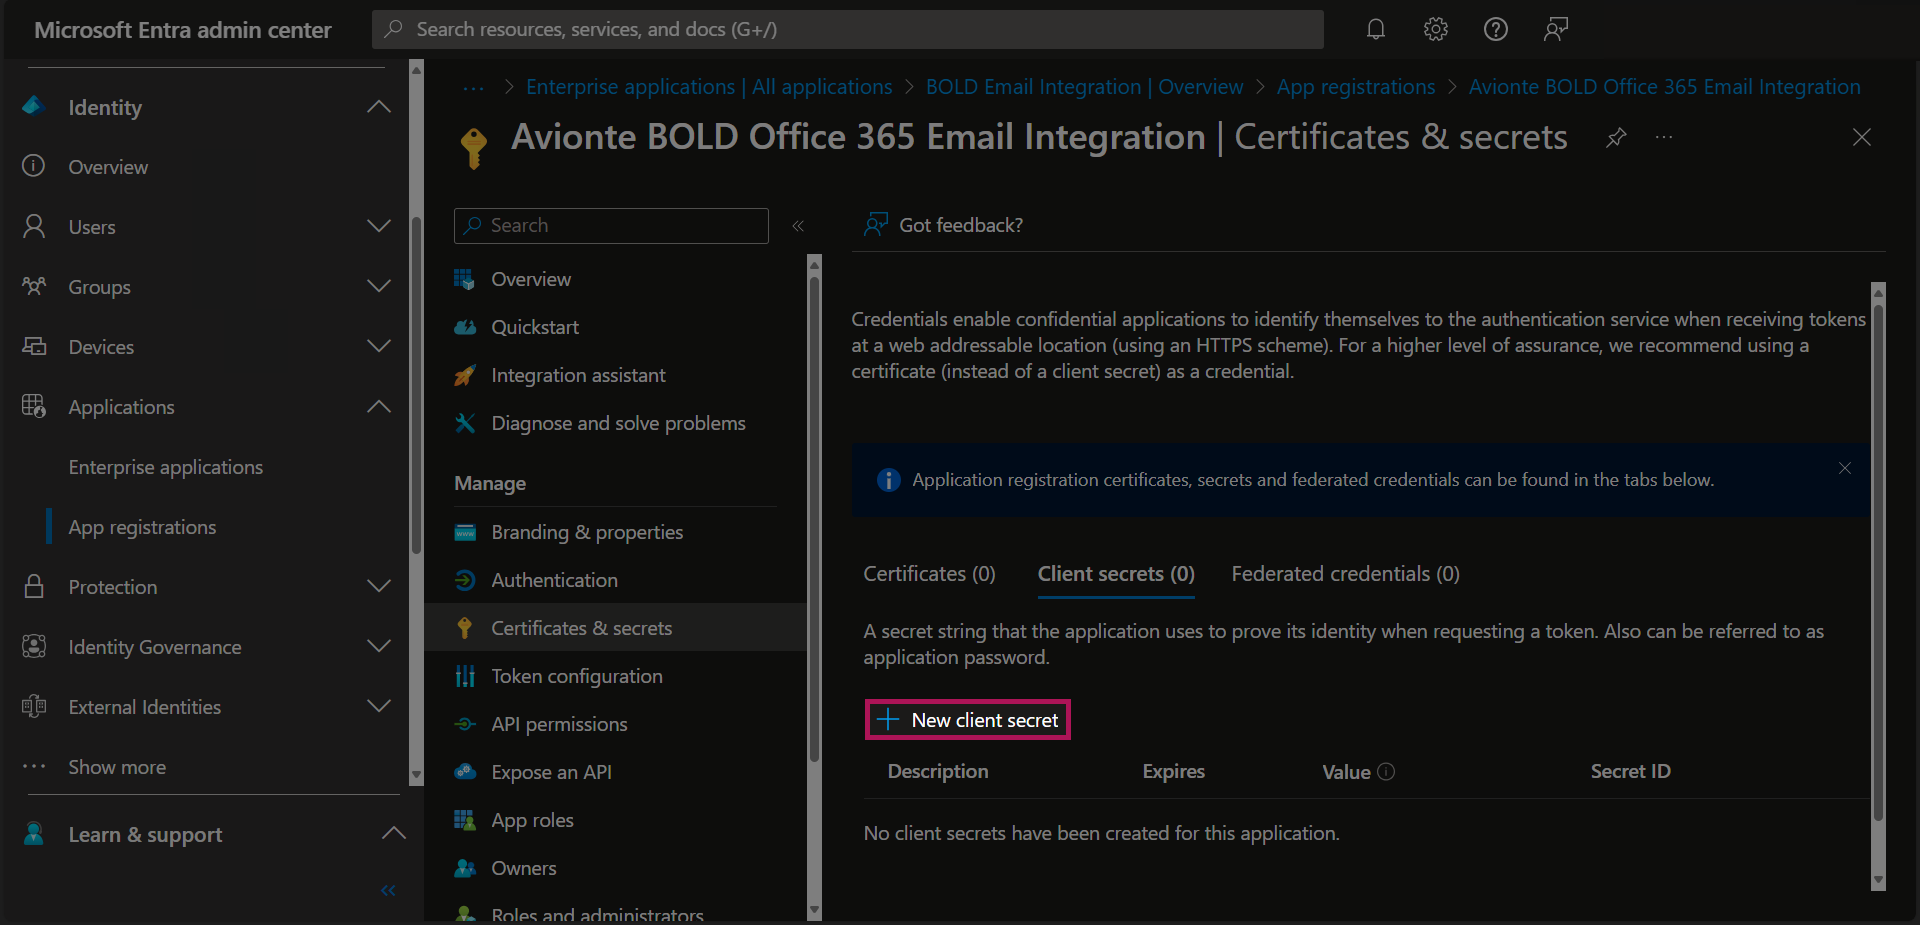Collapse the Applications menu group
Image resolution: width=1920 pixels, height=925 pixels.
click(x=379, y=406)
